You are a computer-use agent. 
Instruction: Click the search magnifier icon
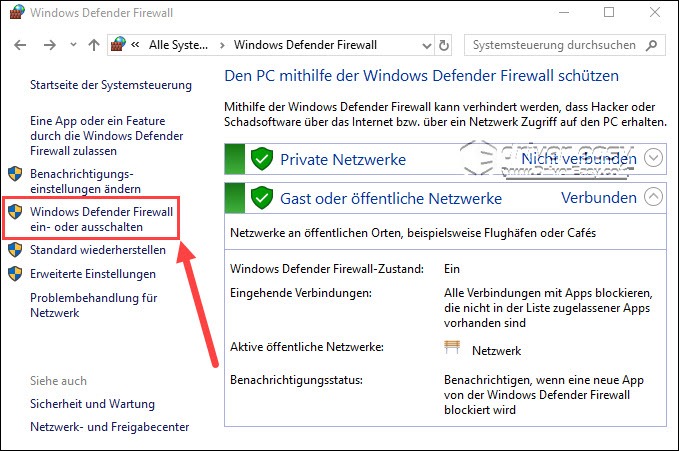click(652, 45)
